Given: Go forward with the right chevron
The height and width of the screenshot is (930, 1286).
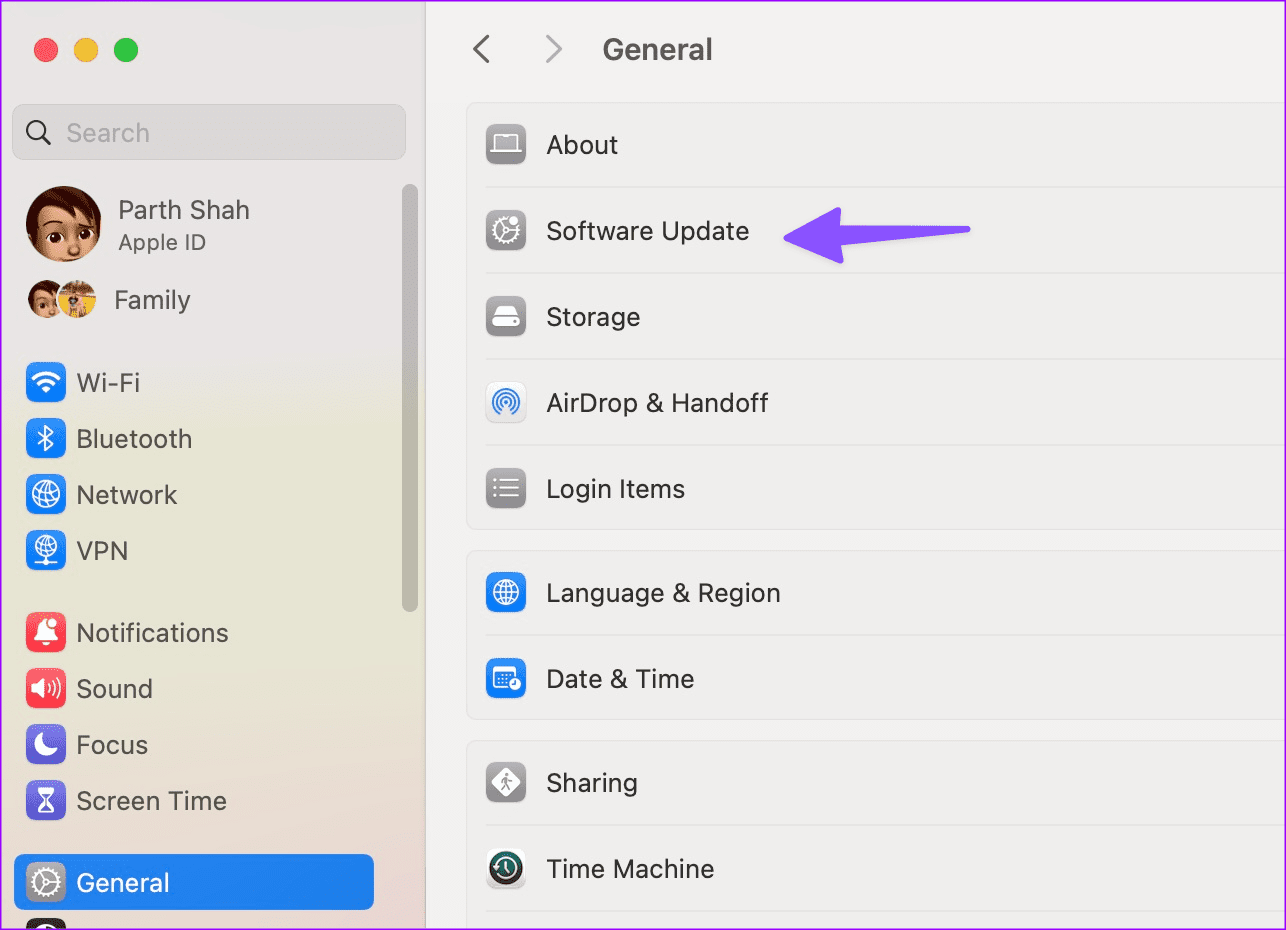Looking at the screenshot, I should click(554, 49).
